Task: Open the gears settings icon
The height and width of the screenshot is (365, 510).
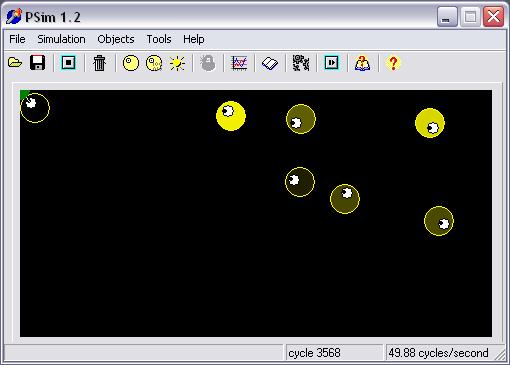Action: [x=301, y=63]
